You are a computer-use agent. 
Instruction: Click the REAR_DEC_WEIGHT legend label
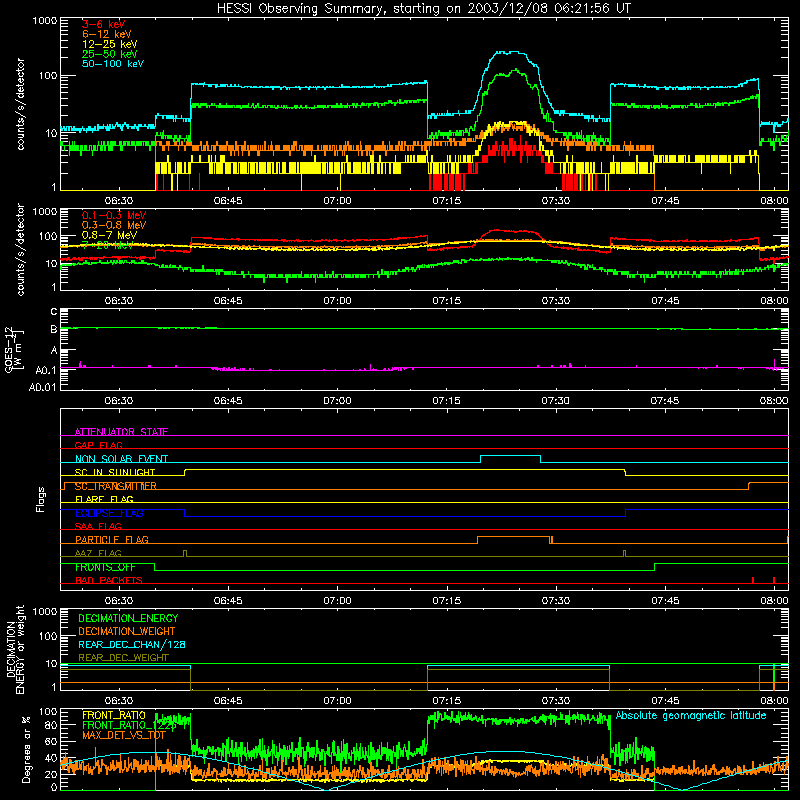click(x=123, y=658)
